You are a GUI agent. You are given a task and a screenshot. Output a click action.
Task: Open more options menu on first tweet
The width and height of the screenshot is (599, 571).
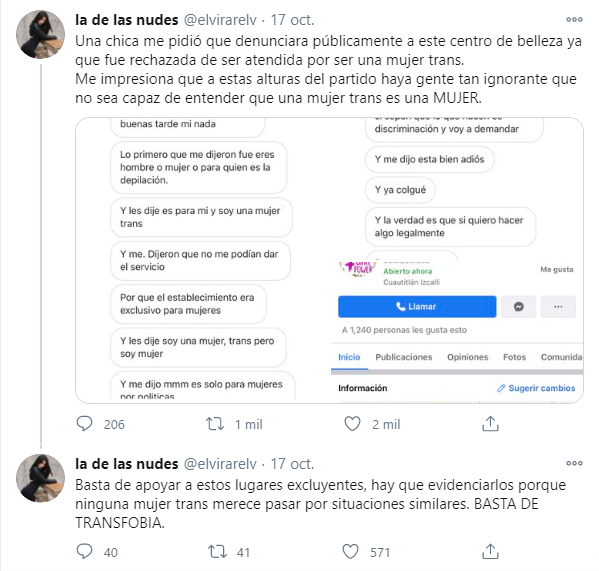point(574,19)
